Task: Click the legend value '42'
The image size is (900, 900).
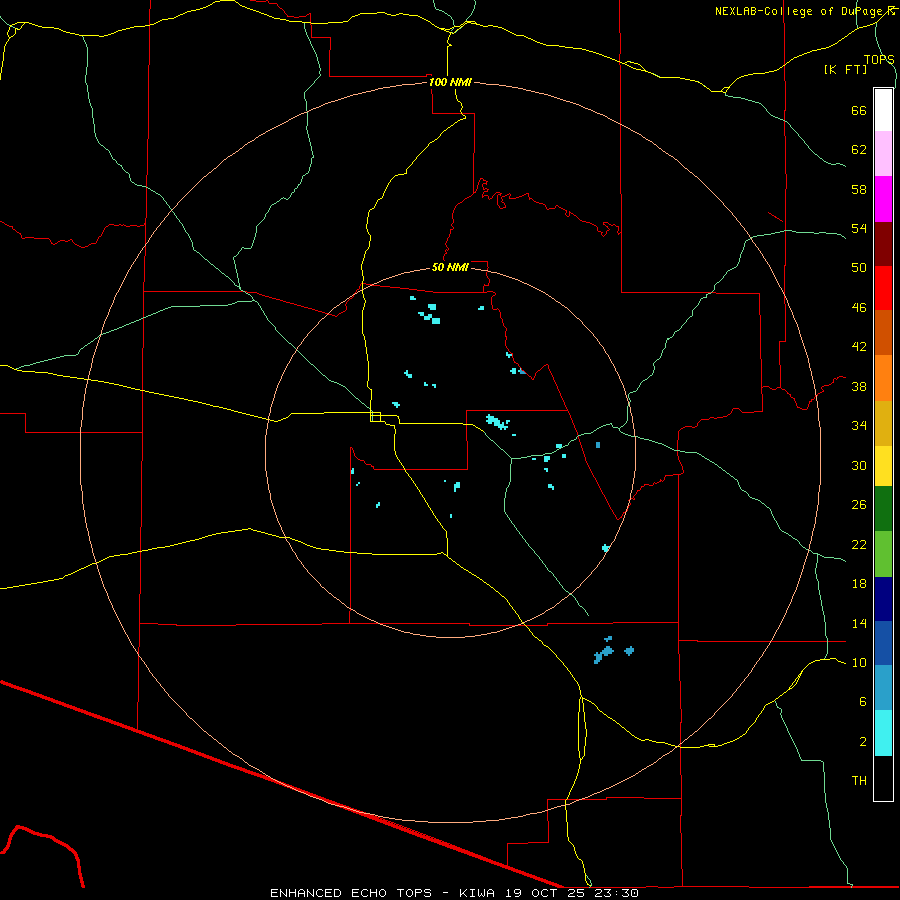Action: (859, 346)
